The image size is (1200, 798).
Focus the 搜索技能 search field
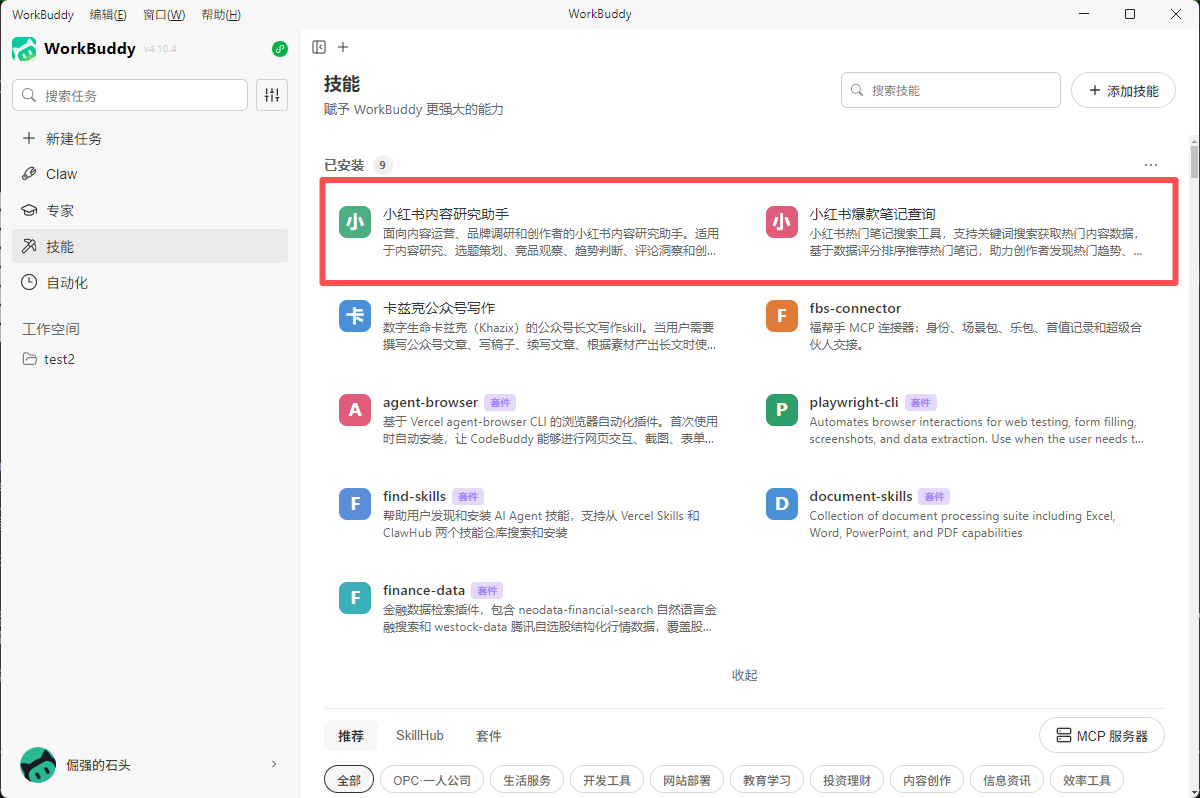click(951, 90)
